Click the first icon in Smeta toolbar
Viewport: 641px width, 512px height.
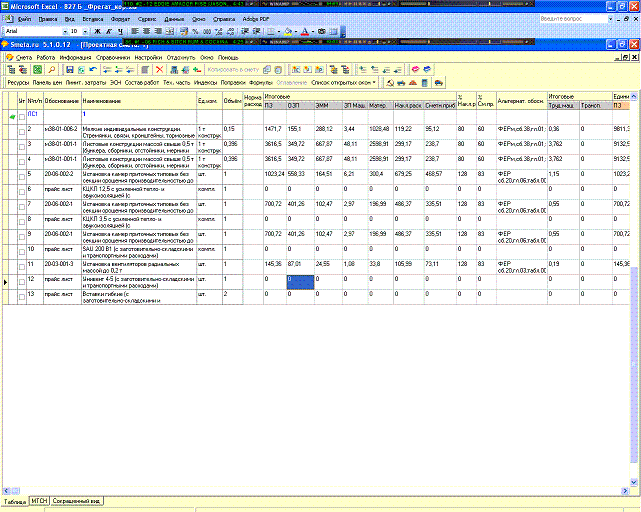coord(11,70)
